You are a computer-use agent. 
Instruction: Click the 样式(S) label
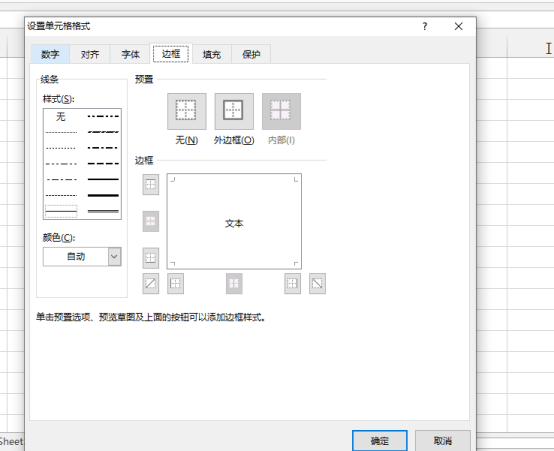coord(59,99)
